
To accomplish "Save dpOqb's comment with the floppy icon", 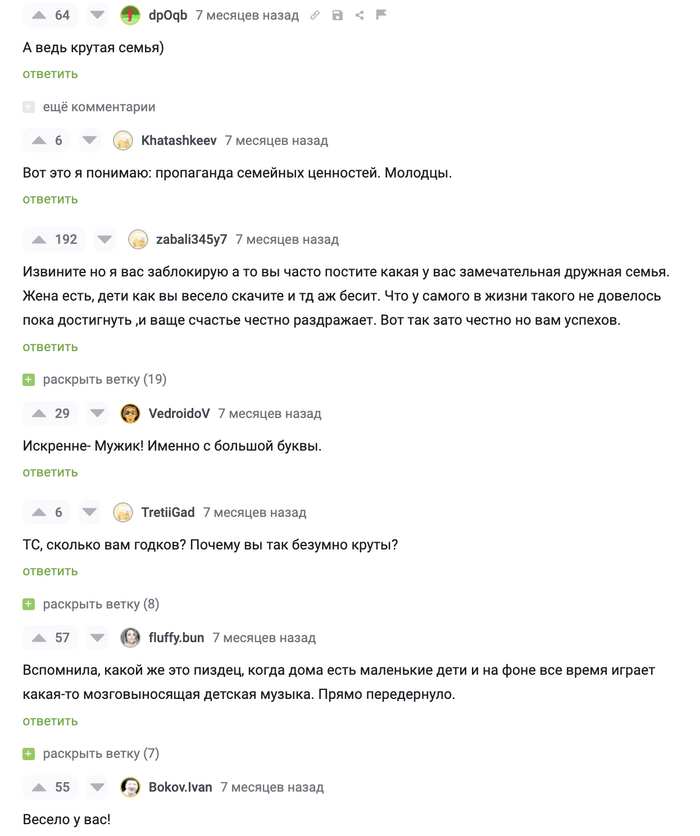I will [337, 15].
